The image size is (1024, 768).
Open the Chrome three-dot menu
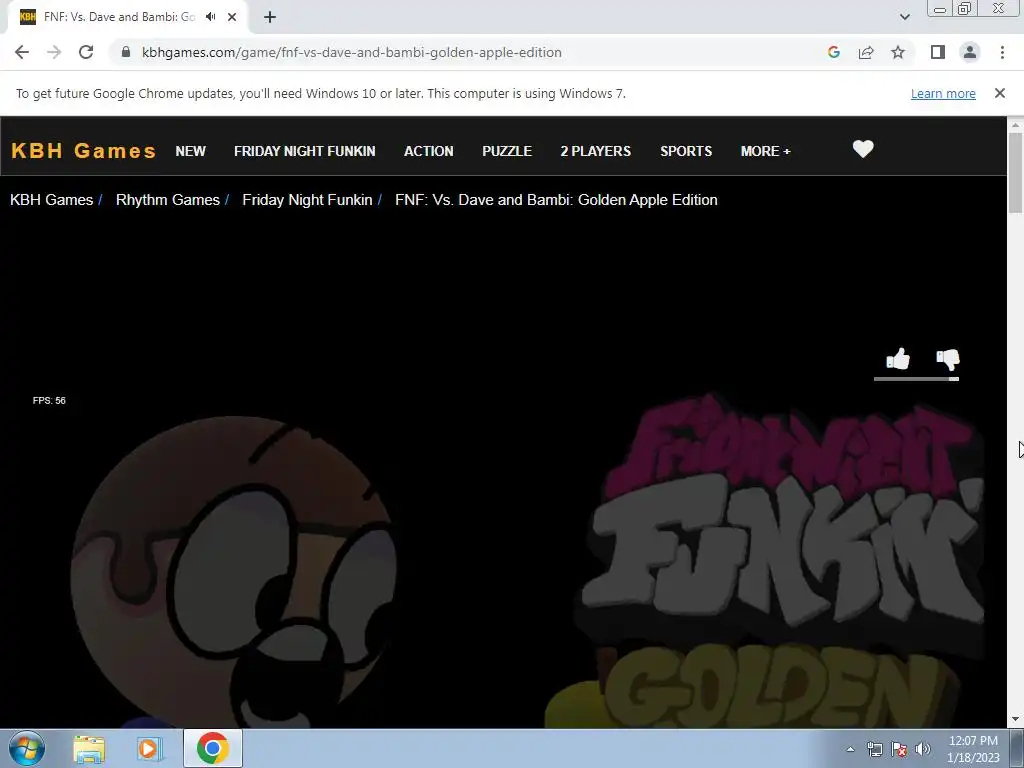[1002, 52]
